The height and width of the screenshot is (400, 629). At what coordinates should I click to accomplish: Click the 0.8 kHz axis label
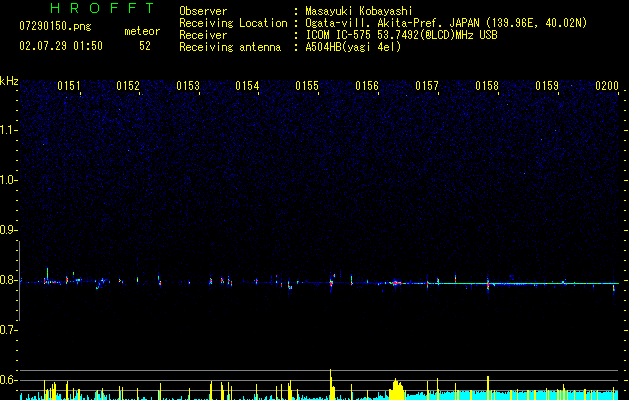tap(8, 280)
